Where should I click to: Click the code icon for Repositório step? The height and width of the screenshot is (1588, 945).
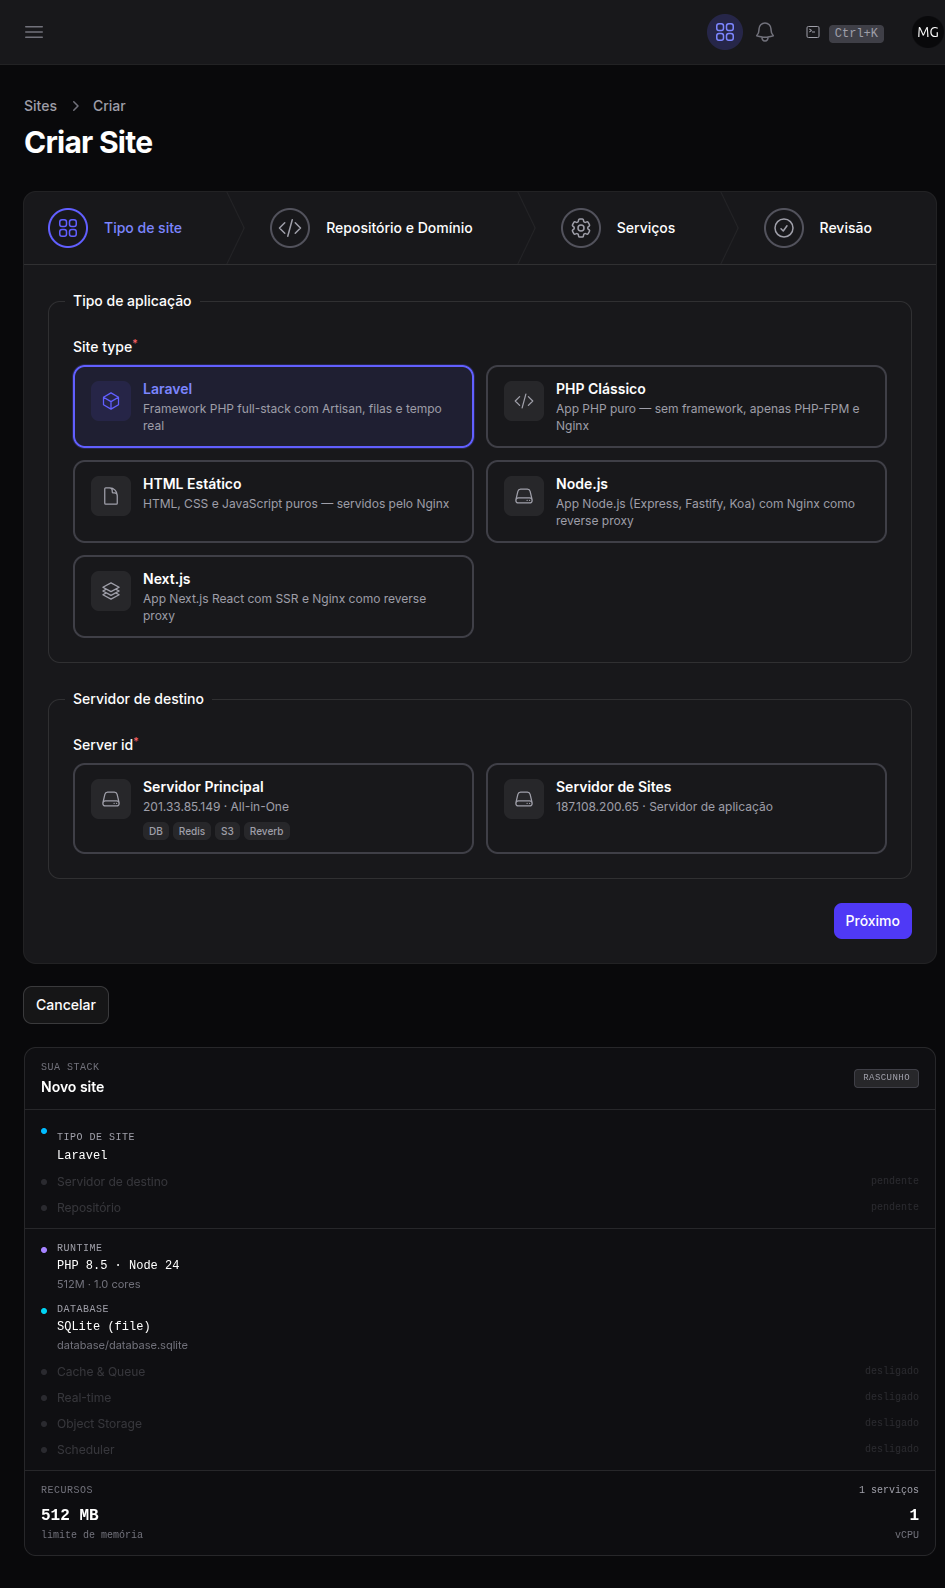pos(290,228)
